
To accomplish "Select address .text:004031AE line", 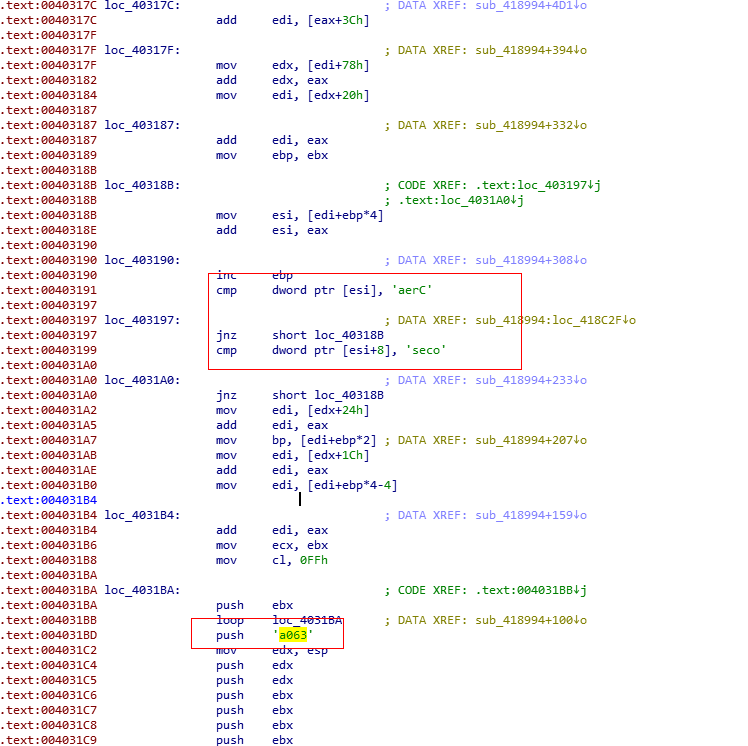I will [49, 470].
